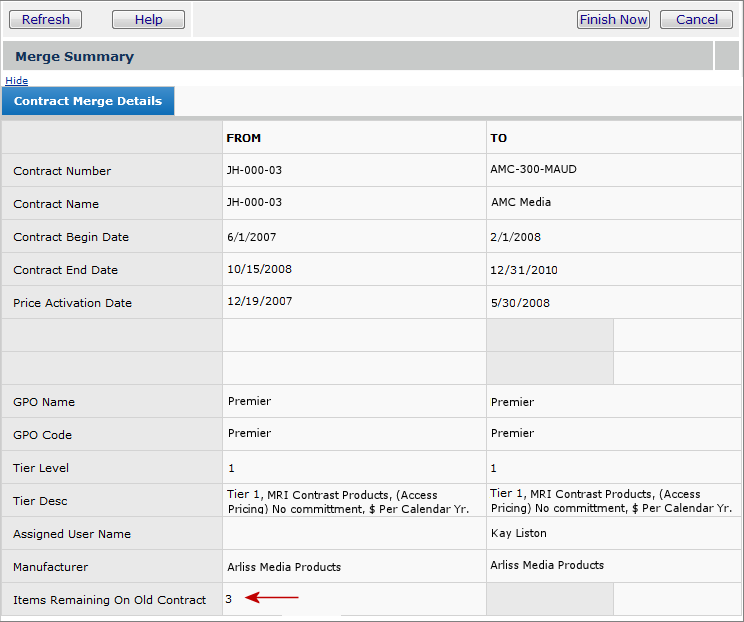
Task: Click the 6/1/2007 begin date value
Action: pyautogui.click(x=251, y=237)
